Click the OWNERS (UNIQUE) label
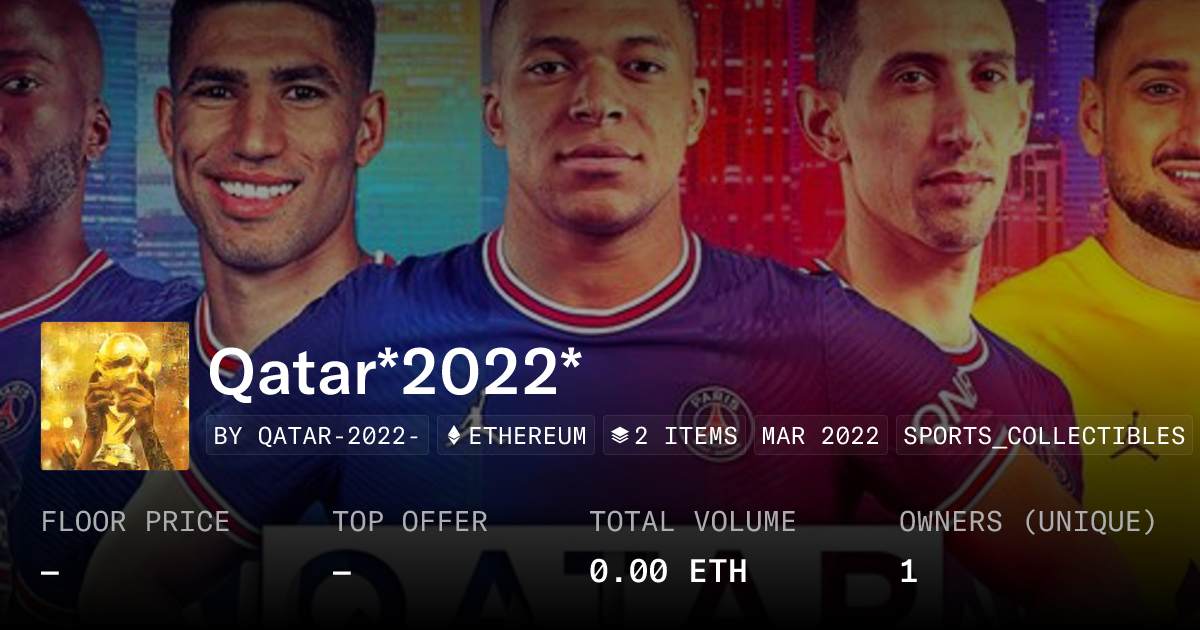Image resolution: width=1200 pixels, height=630 pixels. tap(1028, 522)
